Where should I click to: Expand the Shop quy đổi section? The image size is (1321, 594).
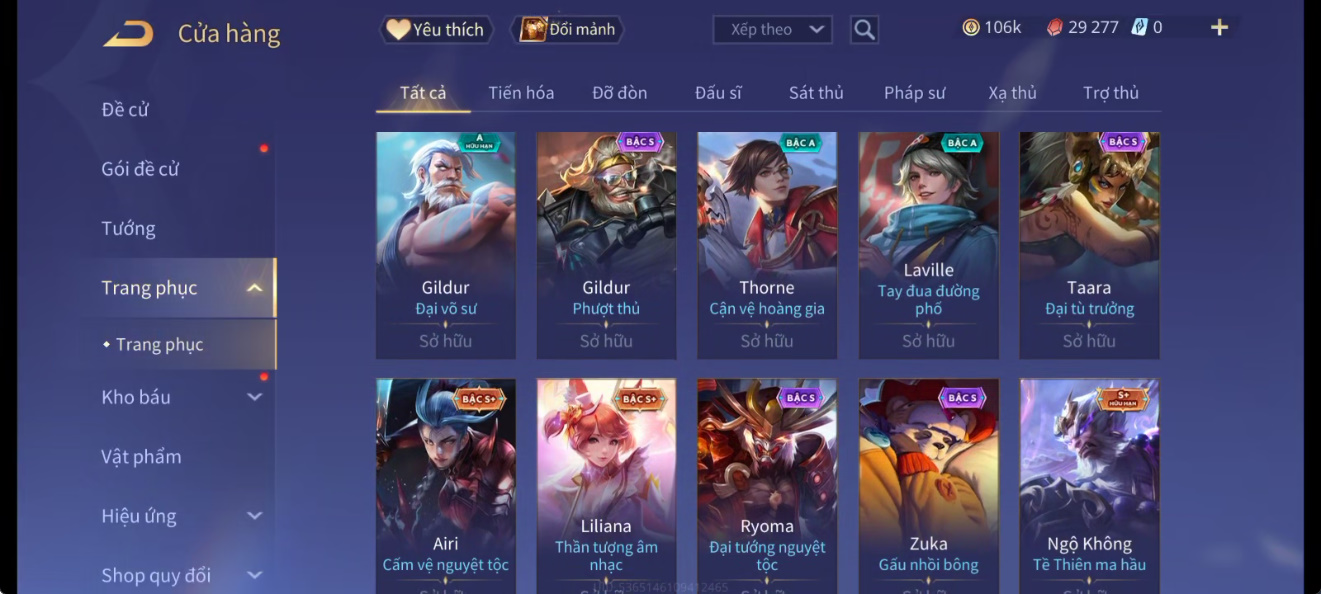click(255, 575)
